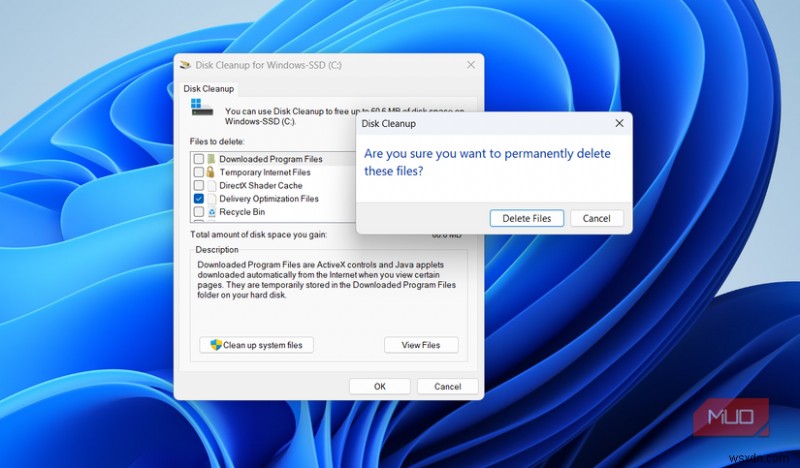Click the 'Files to delete:' label
Viewport: 800px width, 468px height.
click(x=217, y=141)
